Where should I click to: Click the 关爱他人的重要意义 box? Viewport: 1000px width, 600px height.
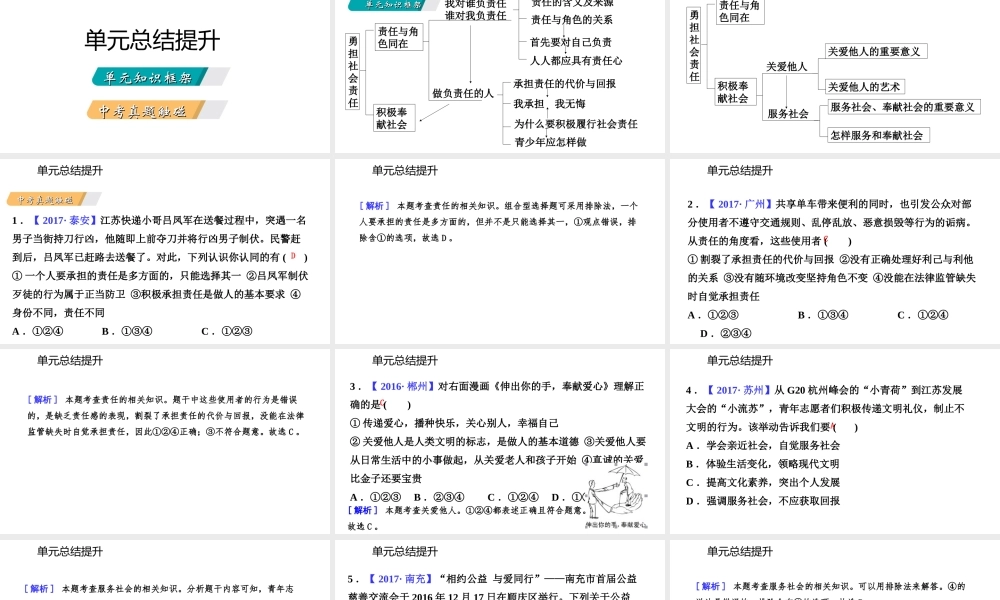(x=876, y=51)
